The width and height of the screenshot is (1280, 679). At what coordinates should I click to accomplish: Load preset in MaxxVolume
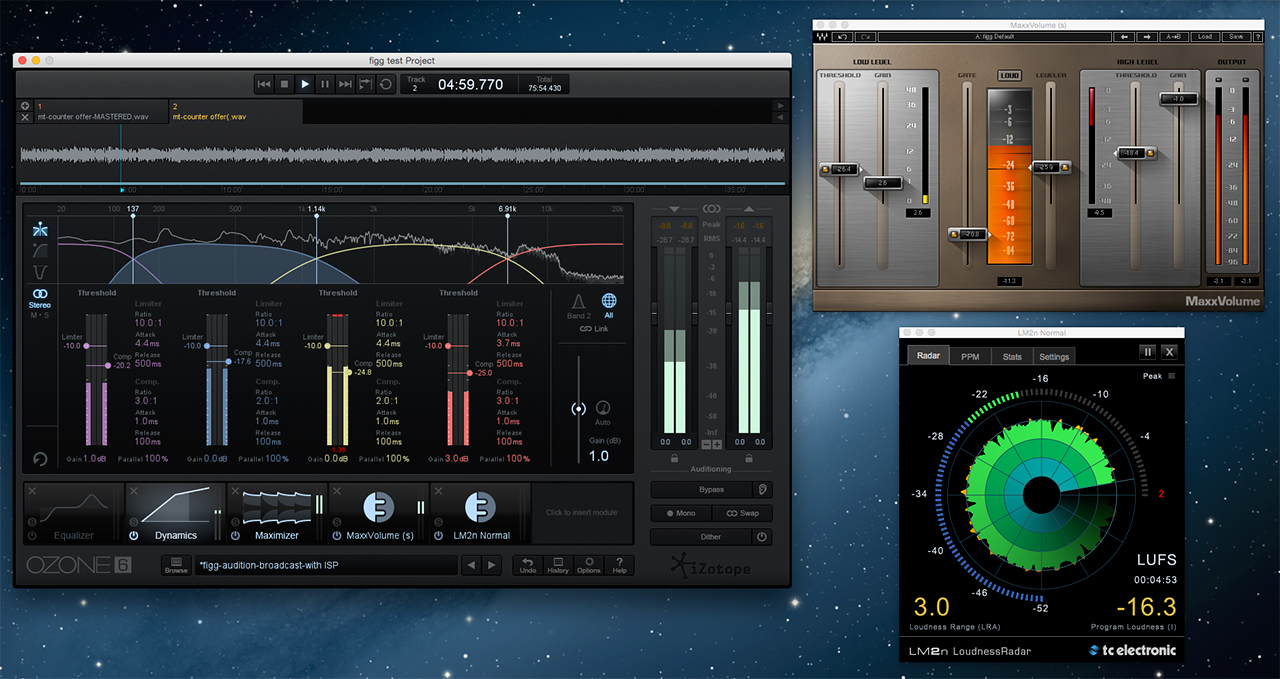pos(1205,36)
